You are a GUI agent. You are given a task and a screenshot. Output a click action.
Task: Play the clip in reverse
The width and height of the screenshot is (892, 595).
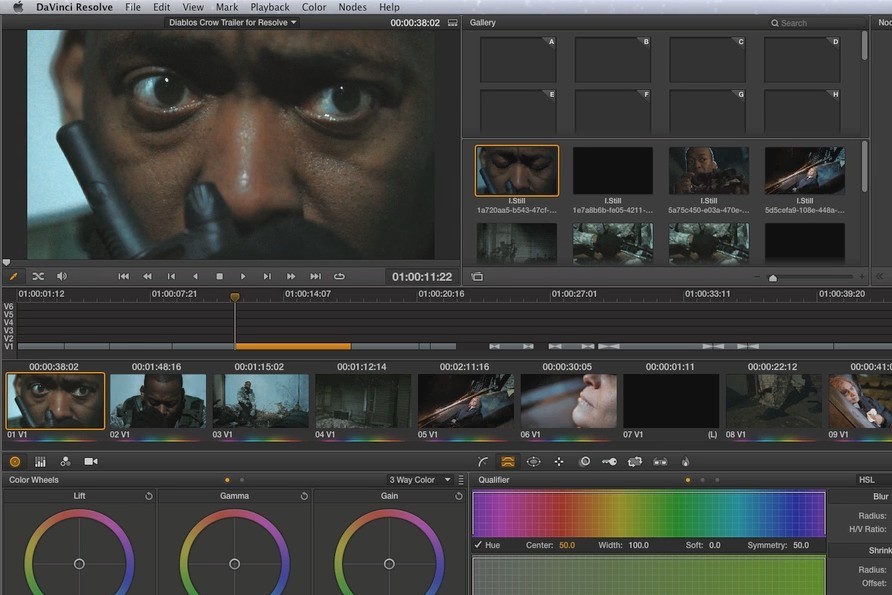point(195,276)
